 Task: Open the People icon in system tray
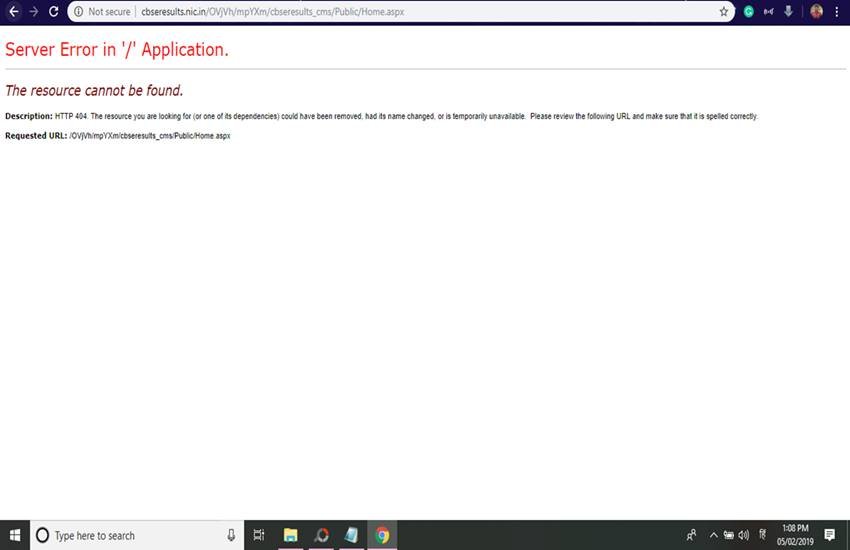point(691,535)
